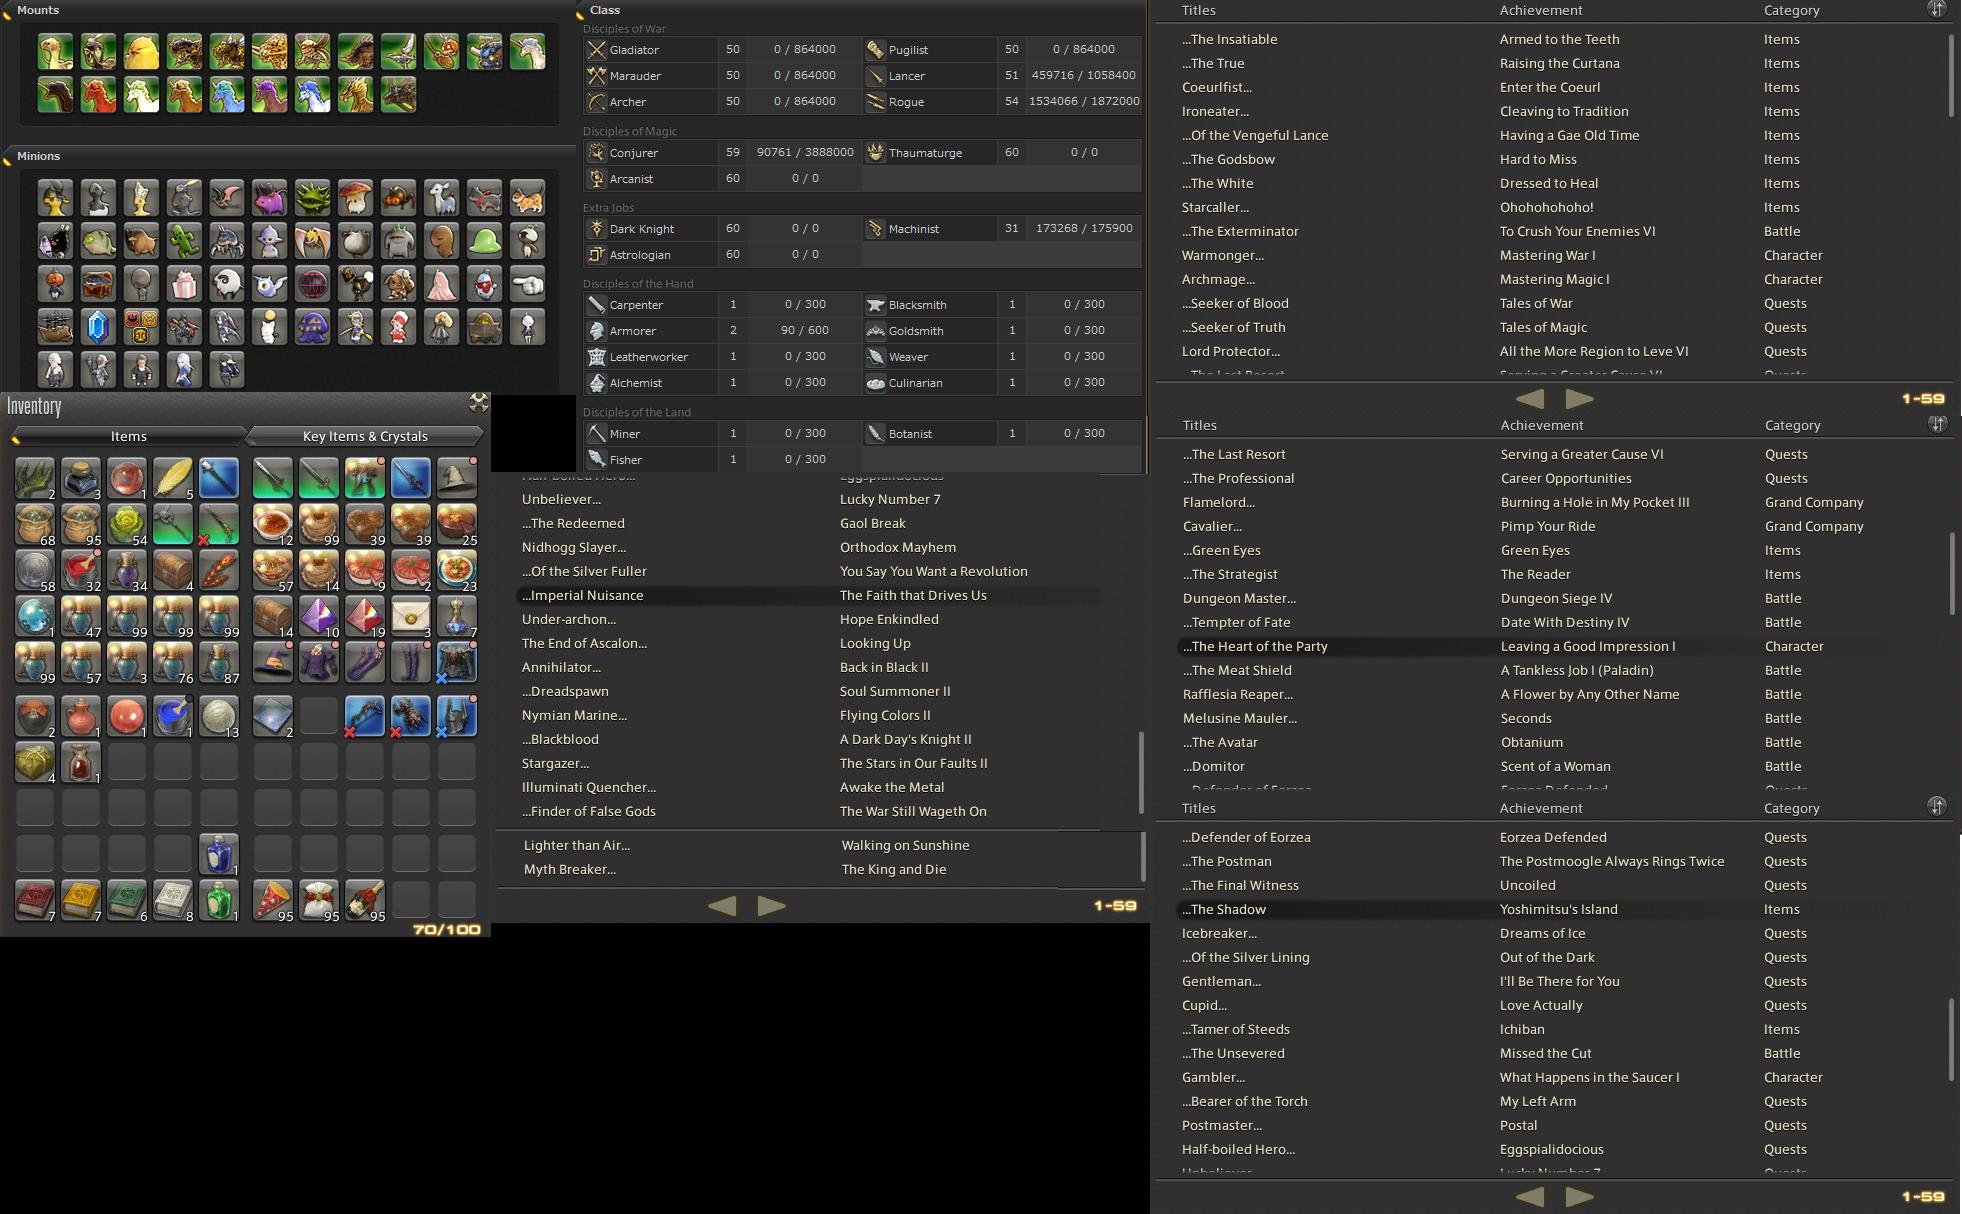Select the yellow feather inventory item
1962x1214 pixels.
(x=173, y=478)
